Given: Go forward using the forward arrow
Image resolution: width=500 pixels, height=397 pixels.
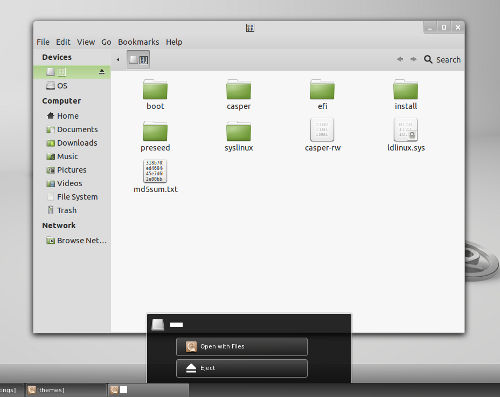Looking at the screenshot, I should pyautogui.click(x=413, y=59).
